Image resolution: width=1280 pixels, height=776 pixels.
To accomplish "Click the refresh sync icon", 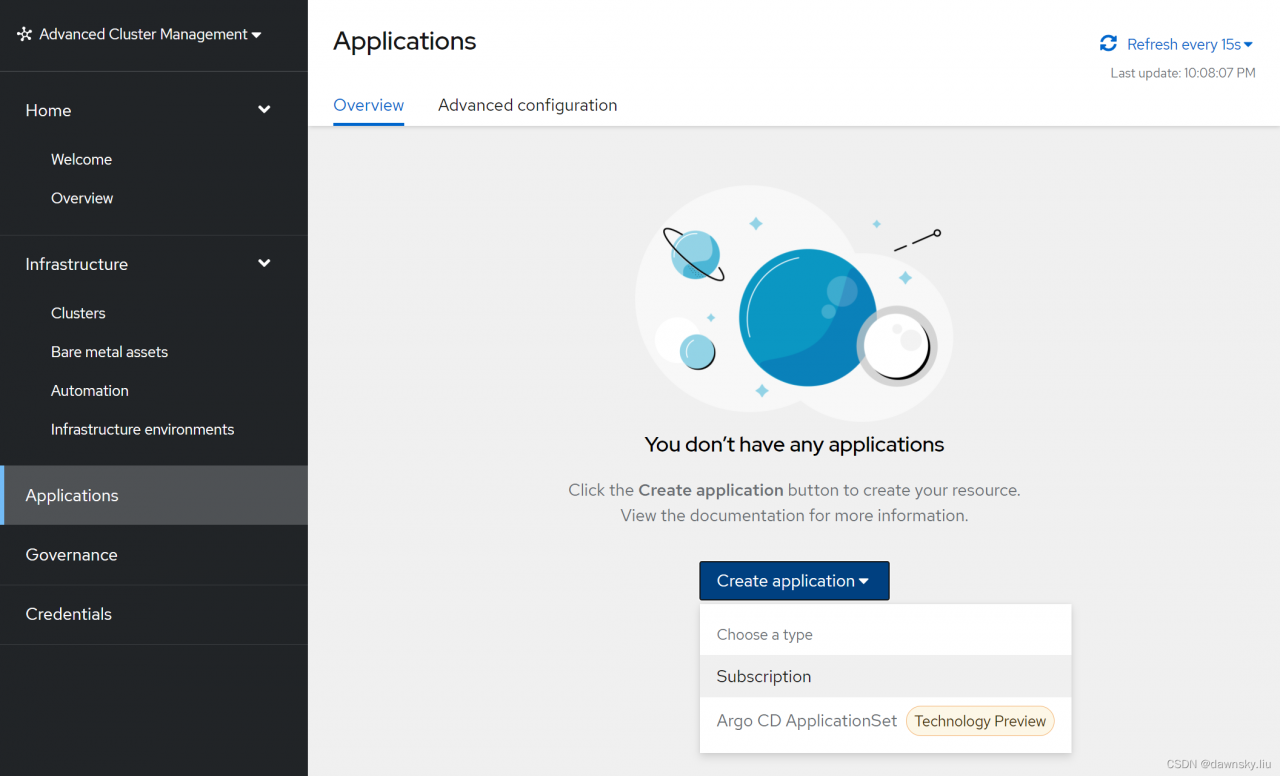I will pos(1108,44).
